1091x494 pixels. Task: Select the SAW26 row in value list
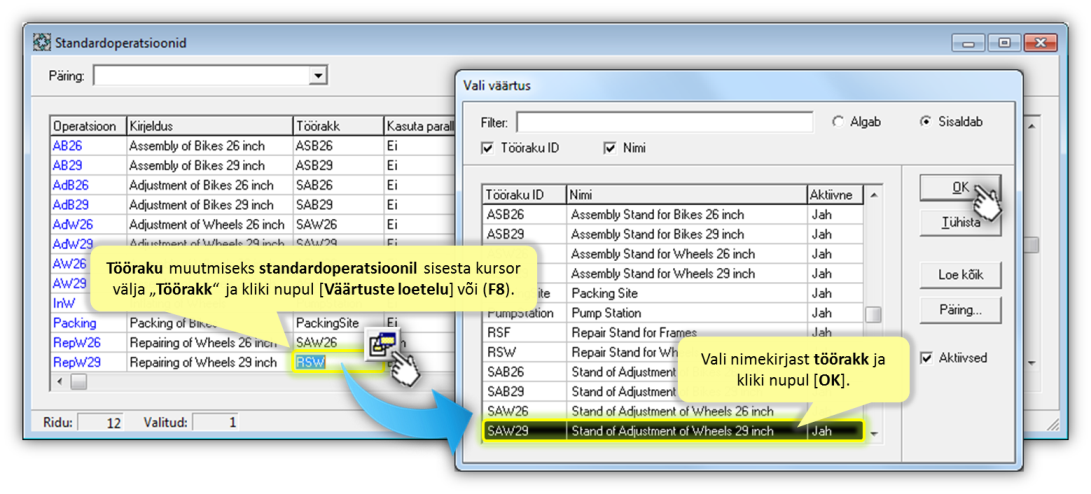[x=673, y=411]
